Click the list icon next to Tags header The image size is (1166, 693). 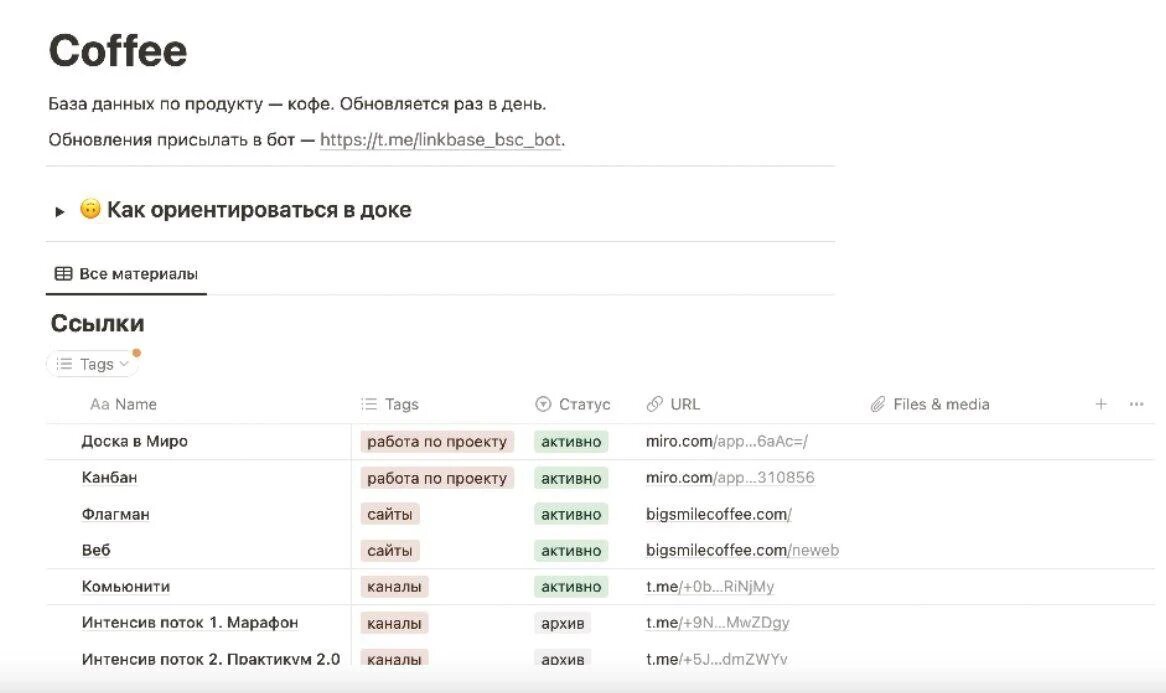pos(367,404)
